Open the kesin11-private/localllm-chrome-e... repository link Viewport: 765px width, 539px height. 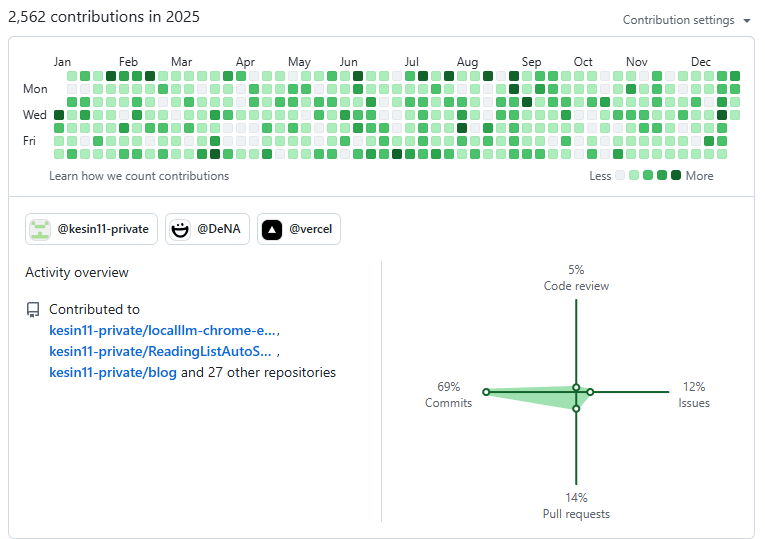click(x=164, y=330)
